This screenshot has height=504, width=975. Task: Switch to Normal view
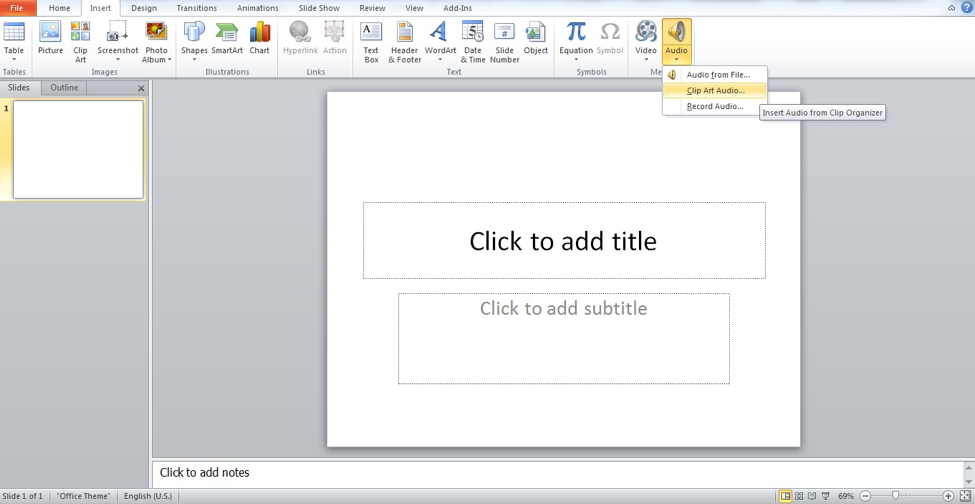[x=786, y=496]
